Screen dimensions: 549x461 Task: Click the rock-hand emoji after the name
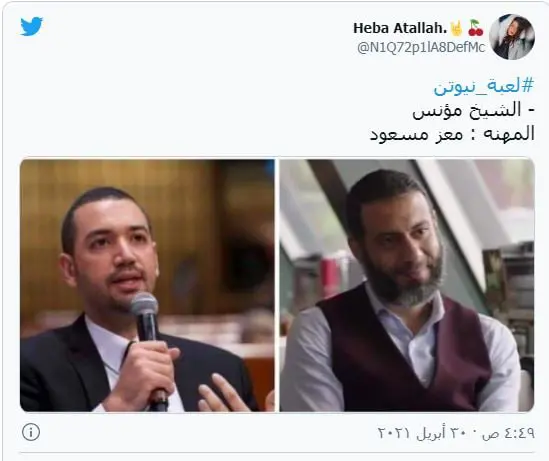(x=456, y=28)
